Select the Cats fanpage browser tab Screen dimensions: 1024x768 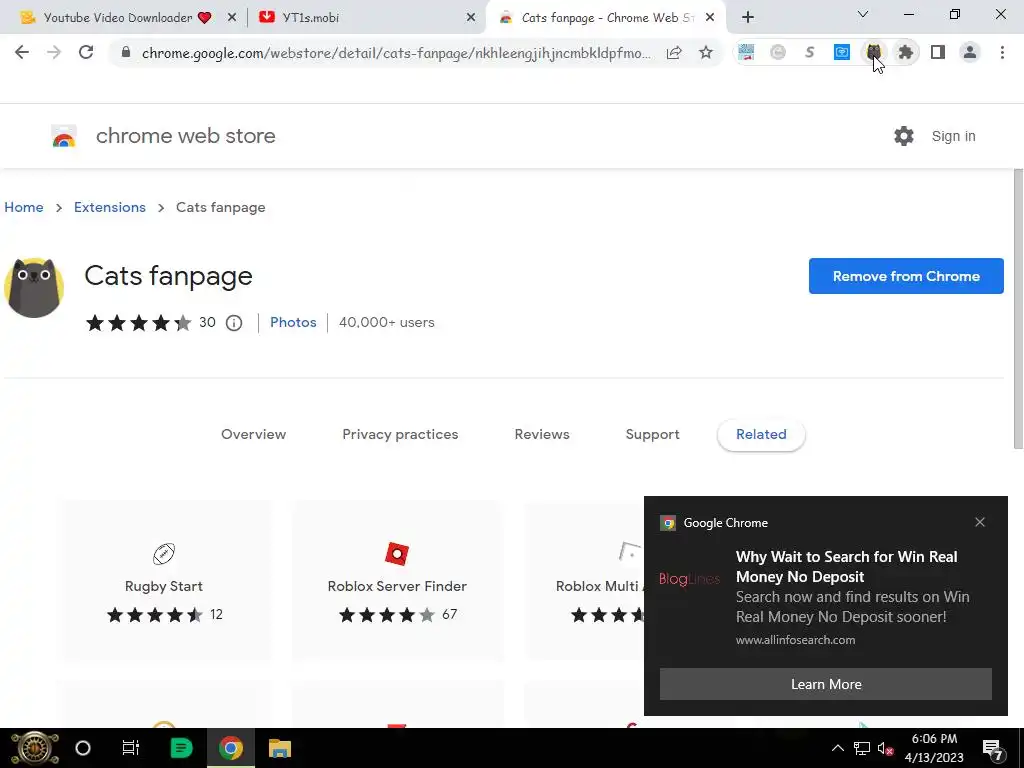606,18
